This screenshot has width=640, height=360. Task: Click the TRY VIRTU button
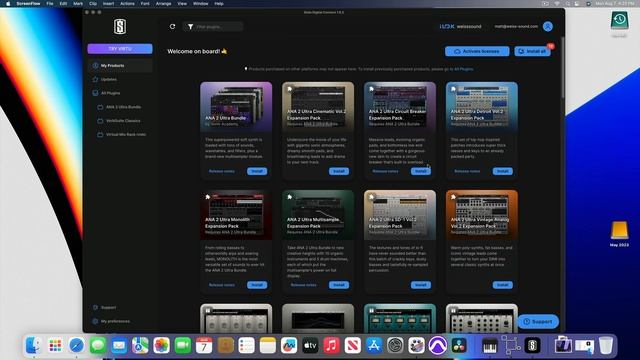(x=120, y=49)
